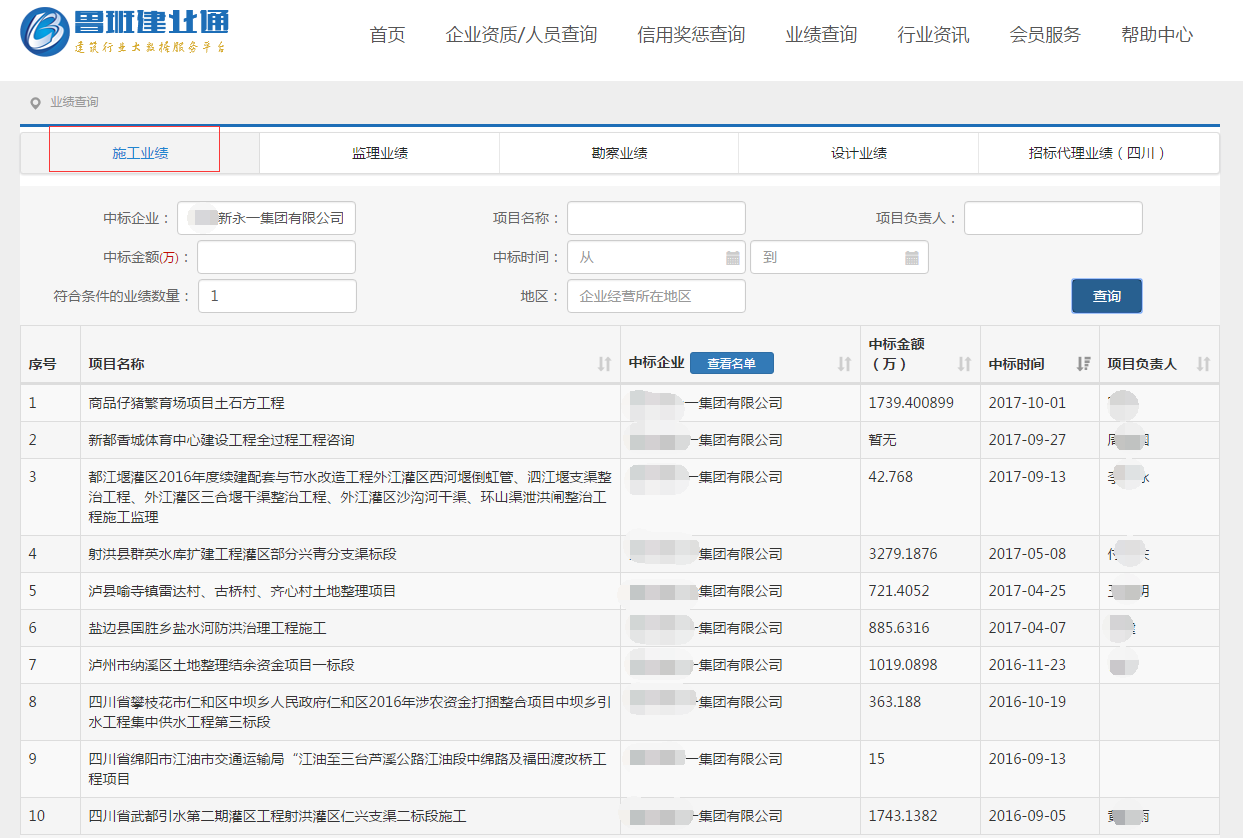Click the 业绩查询 breadcrumb link

pos(75,102)
